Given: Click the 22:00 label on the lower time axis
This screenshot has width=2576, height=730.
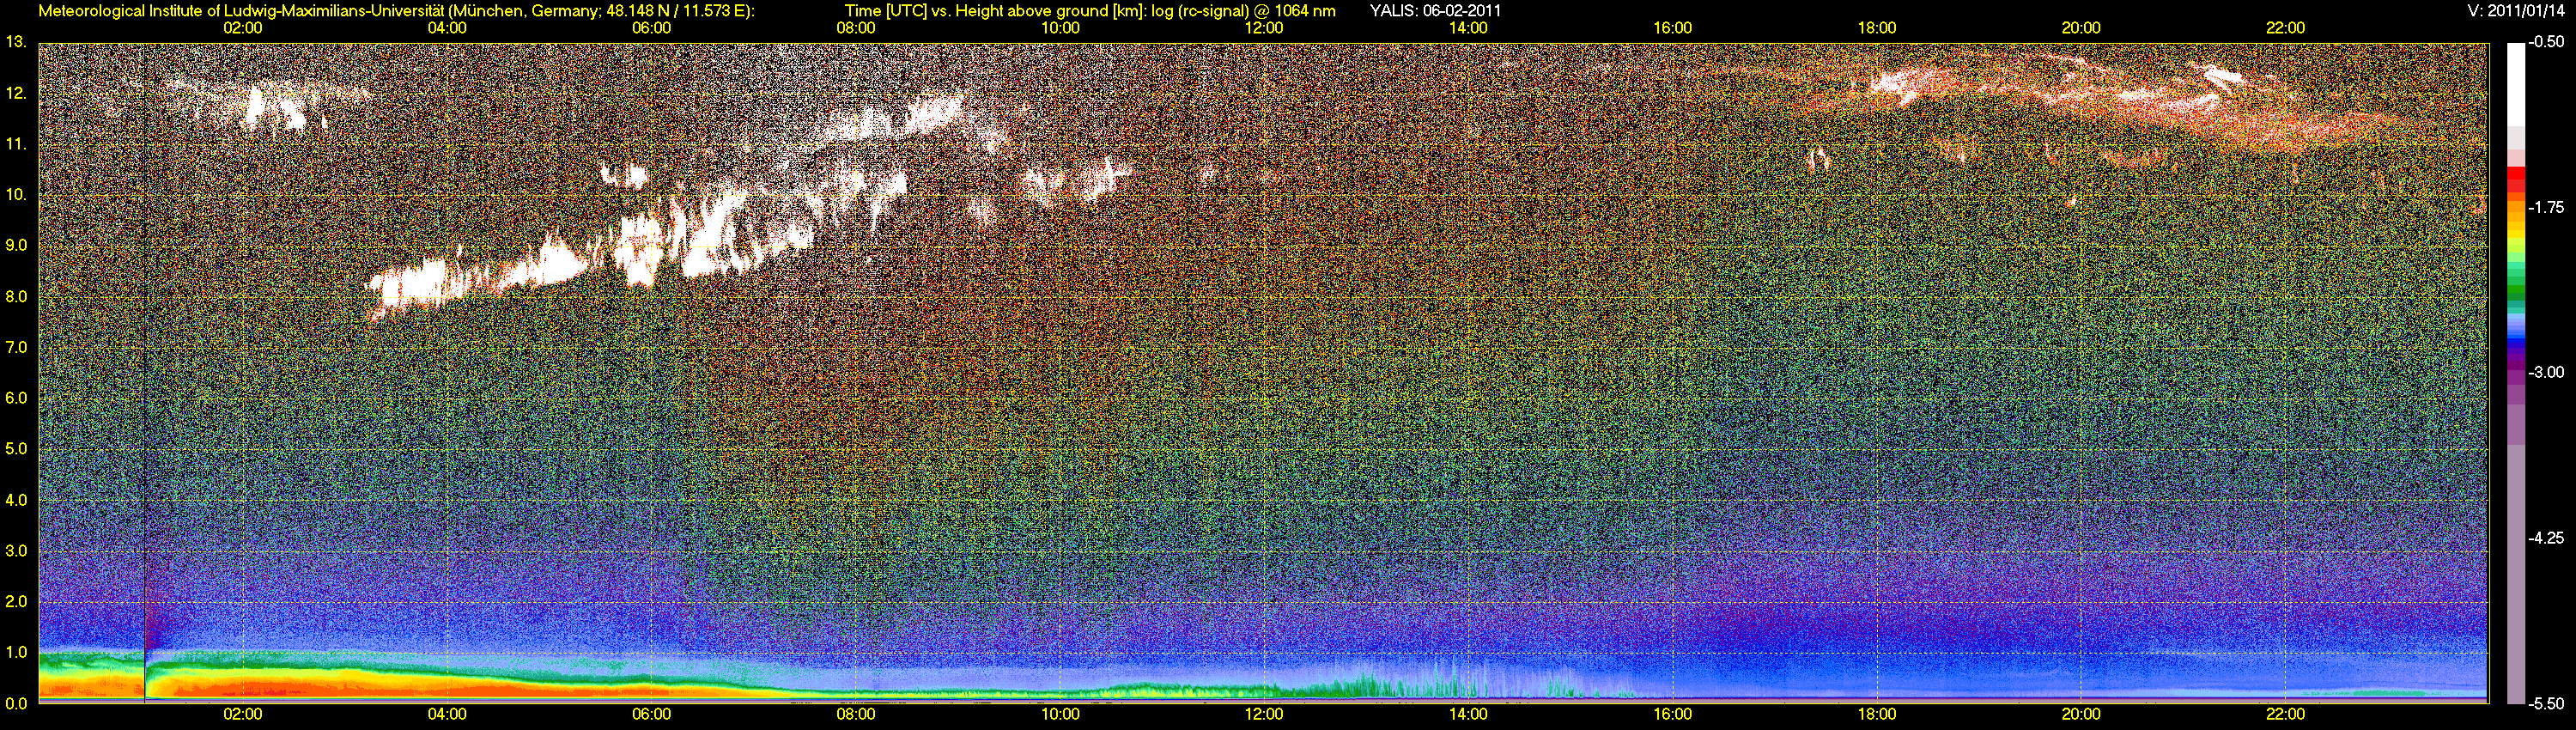Looking at the screenshot, I should pyautogui.click(x=2285, y=715).
